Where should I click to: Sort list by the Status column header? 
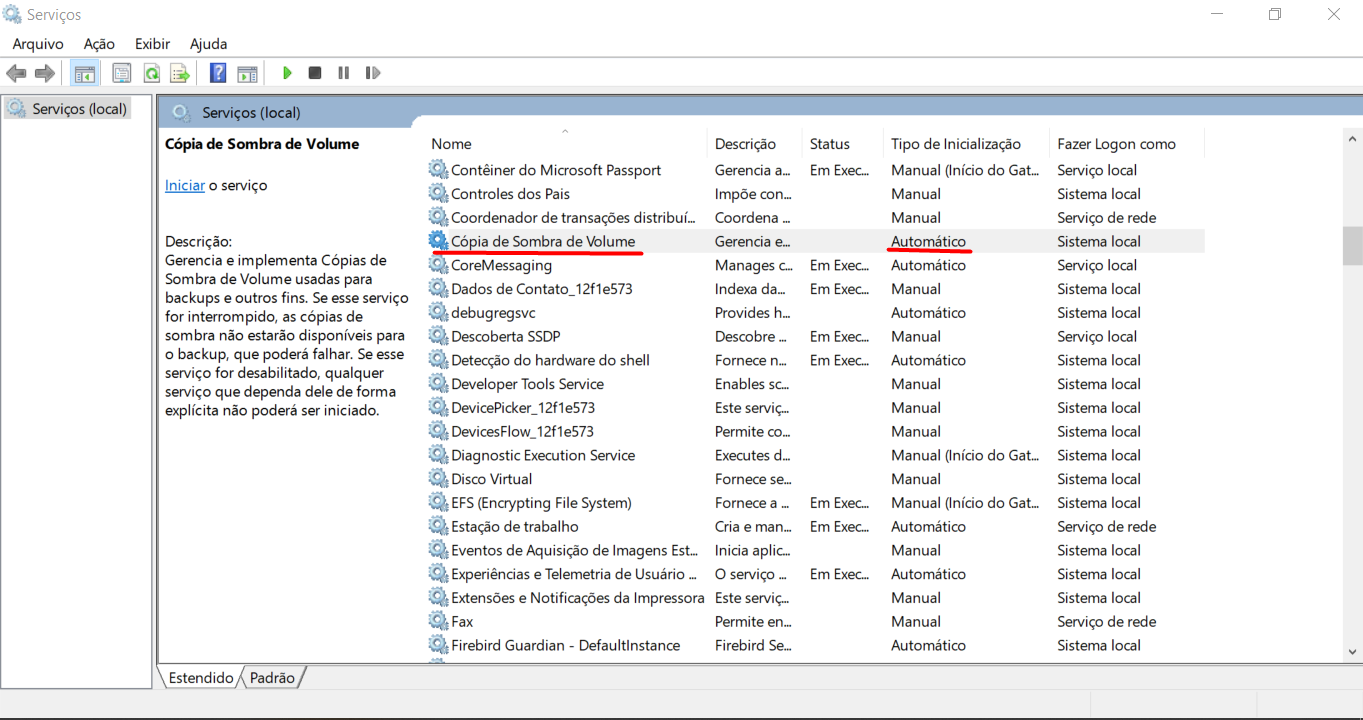(829, 144)
